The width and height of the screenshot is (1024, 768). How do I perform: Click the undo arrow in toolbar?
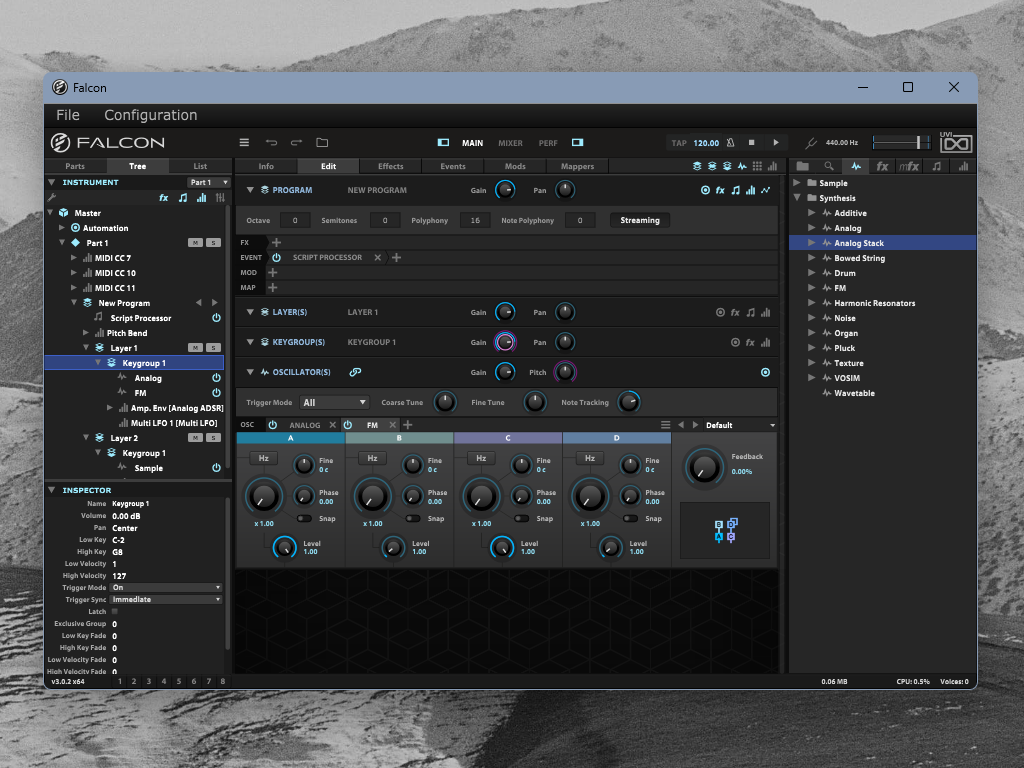(x=271, y=143)
